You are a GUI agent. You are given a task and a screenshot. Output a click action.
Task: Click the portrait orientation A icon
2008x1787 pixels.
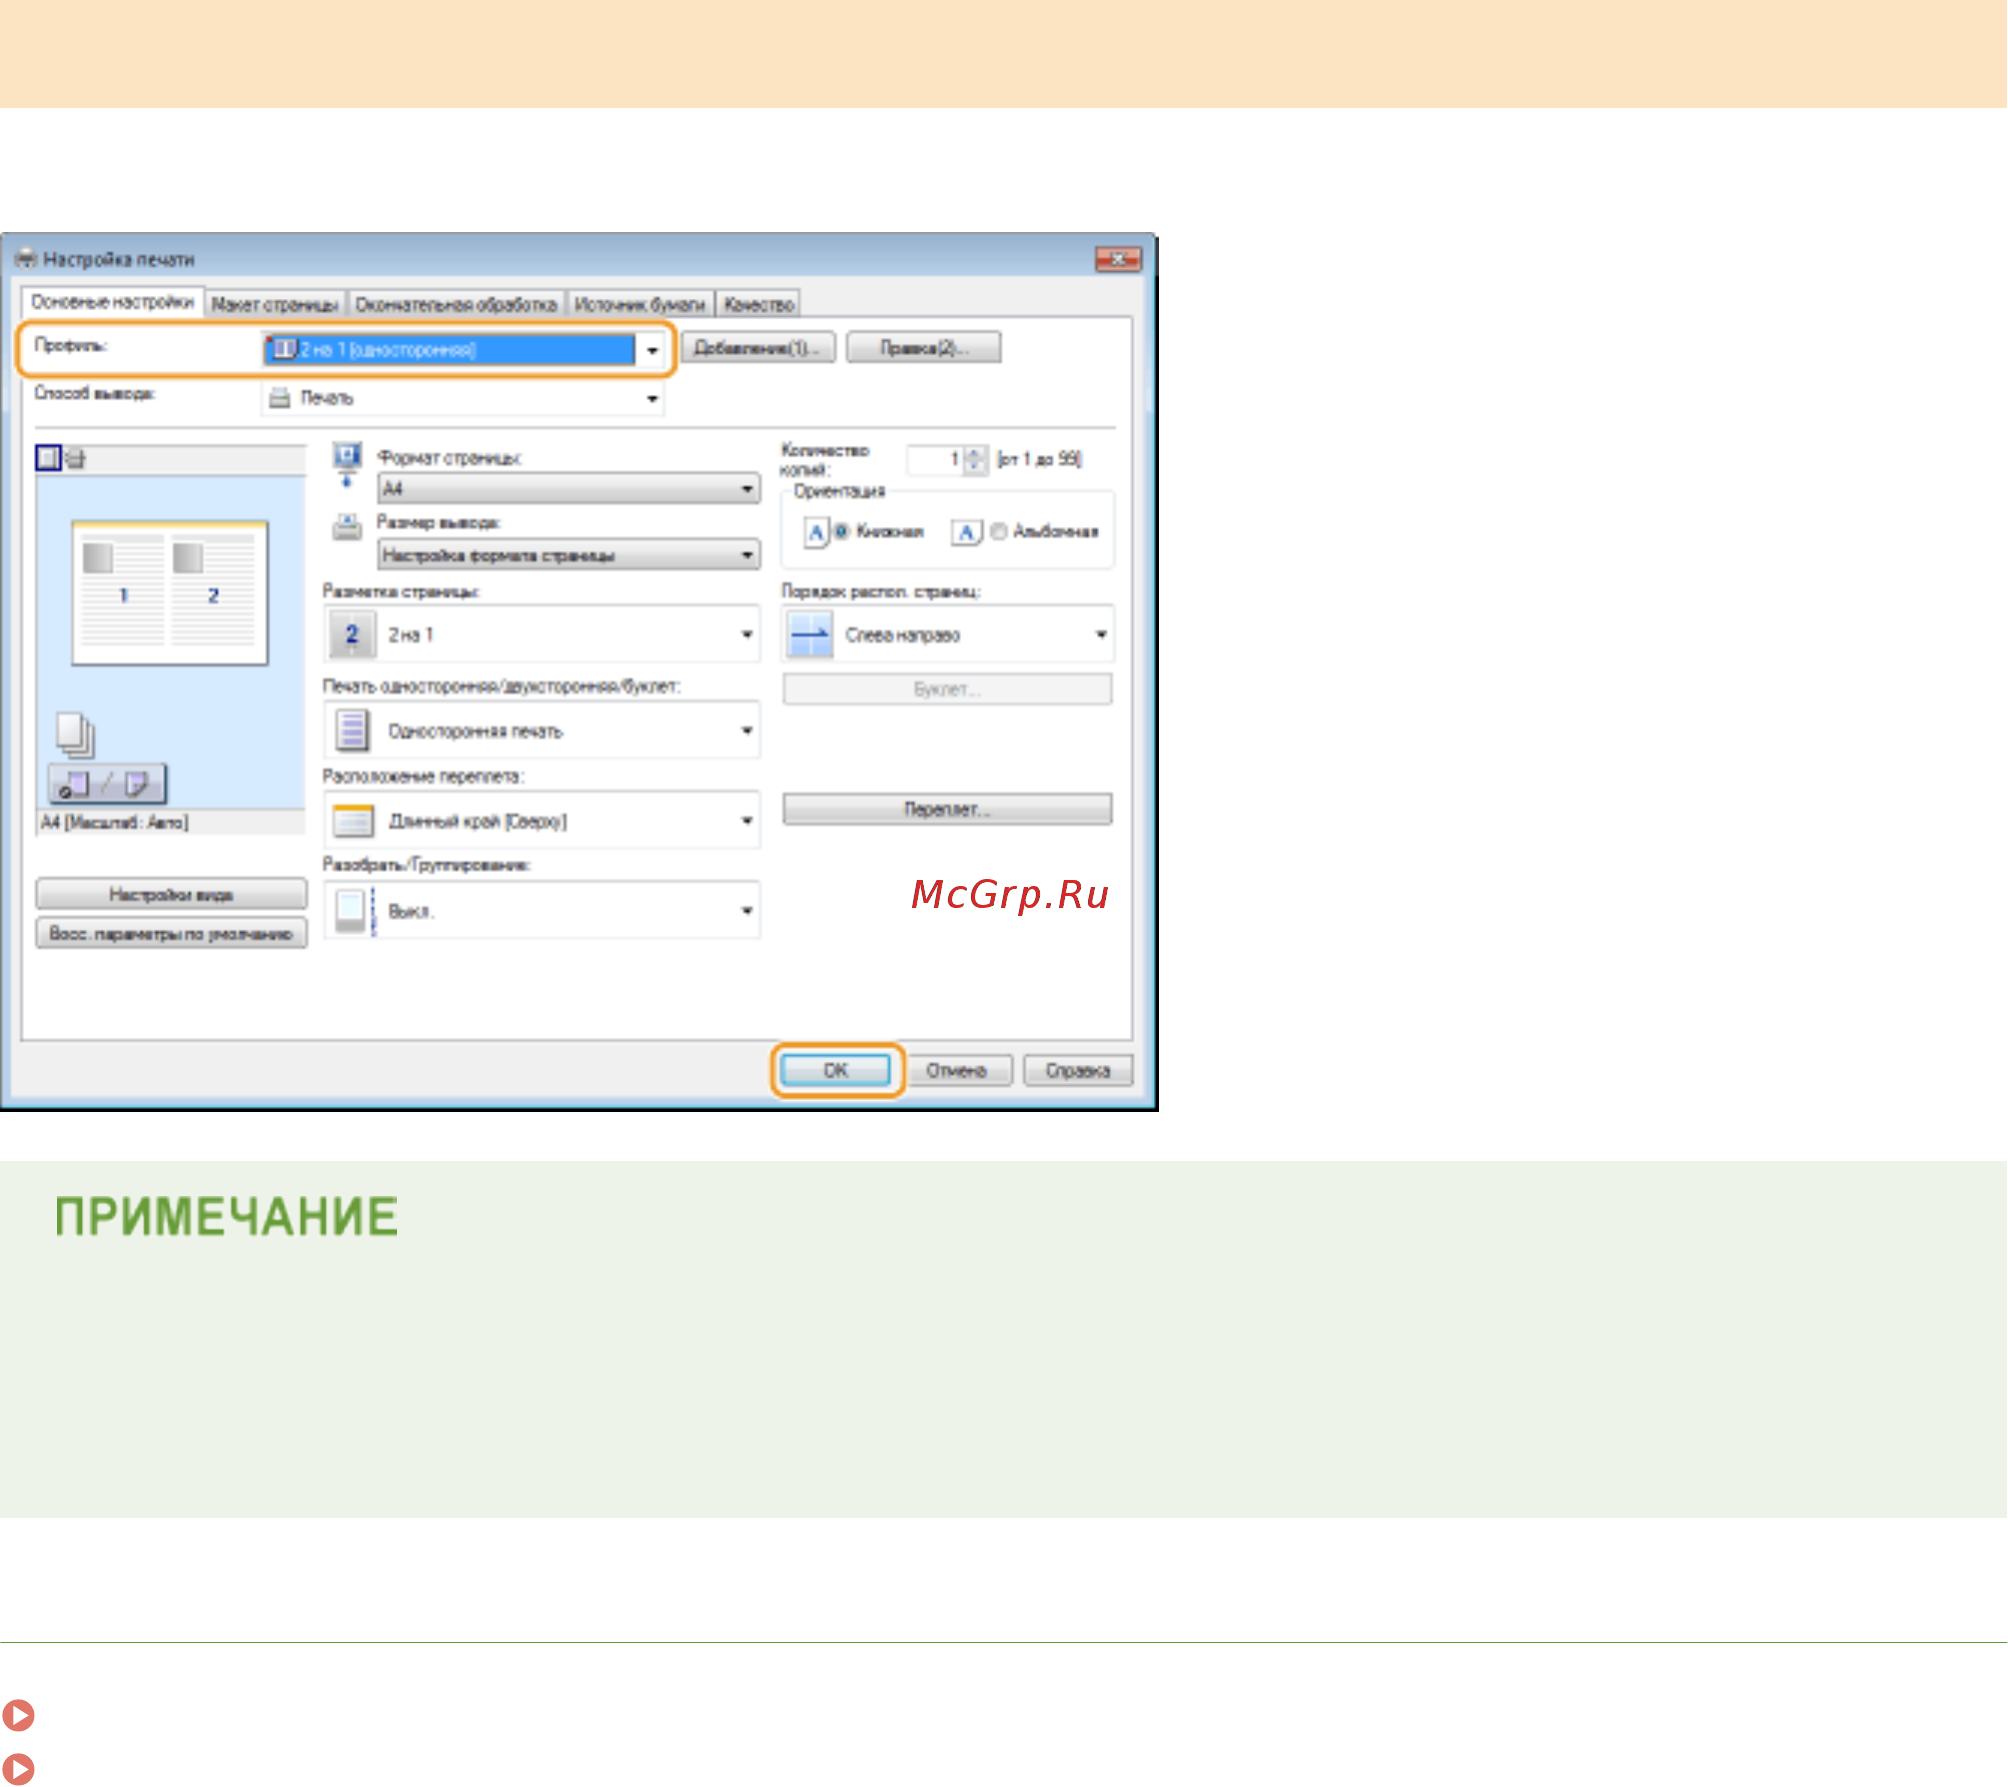point(817,532)
